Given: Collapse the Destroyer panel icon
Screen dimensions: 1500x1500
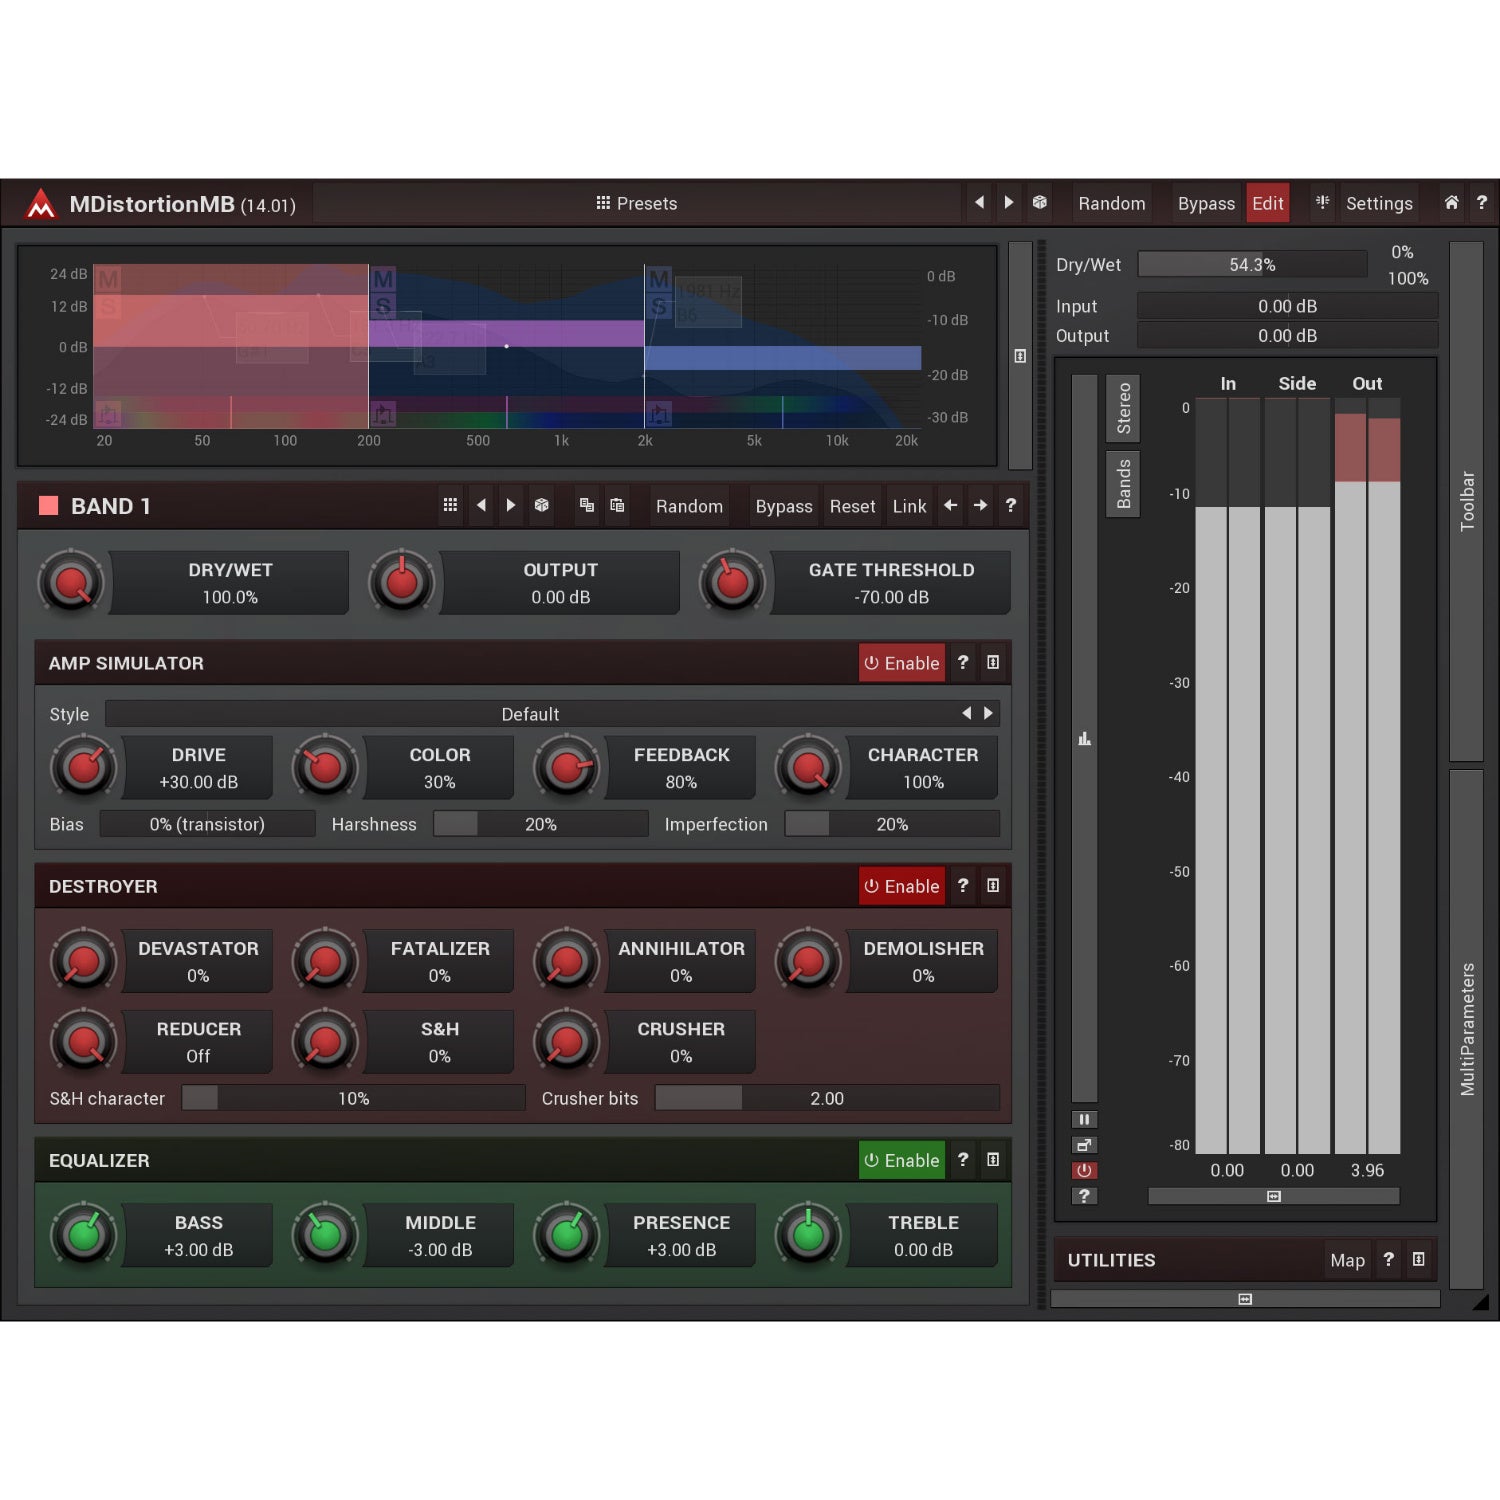Looking at the screenshot, I should click(993, 885).
